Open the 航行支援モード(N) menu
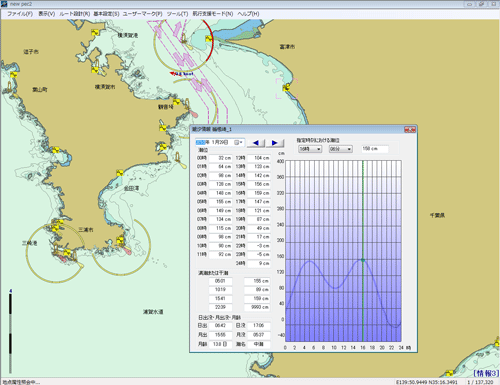Image resolution: width=500 pixels, height=385 pixels. click(x=213, y=14)
